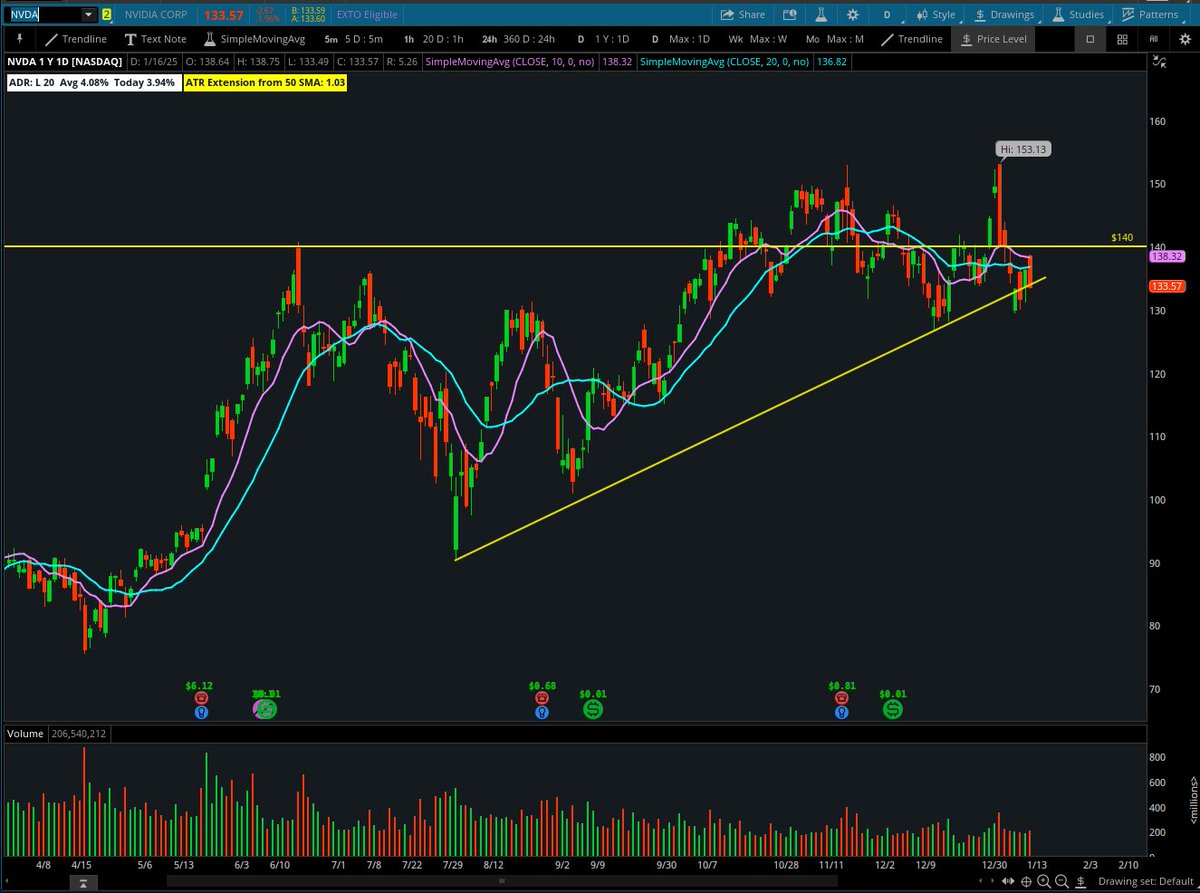Switch to Max : 1D timeframe
The height and width of the screenshot is (893, 1200).
click(x=682, y=40)
